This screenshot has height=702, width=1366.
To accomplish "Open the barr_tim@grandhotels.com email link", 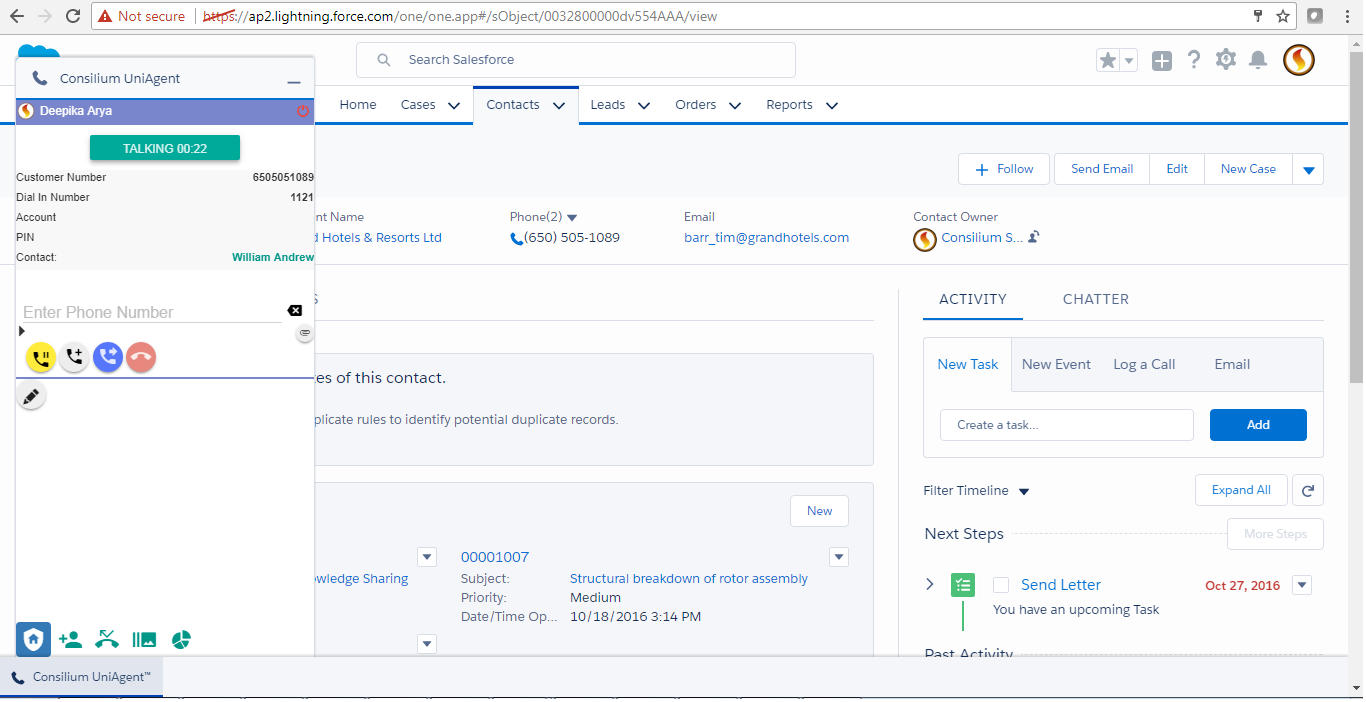I will pos(766,238).
